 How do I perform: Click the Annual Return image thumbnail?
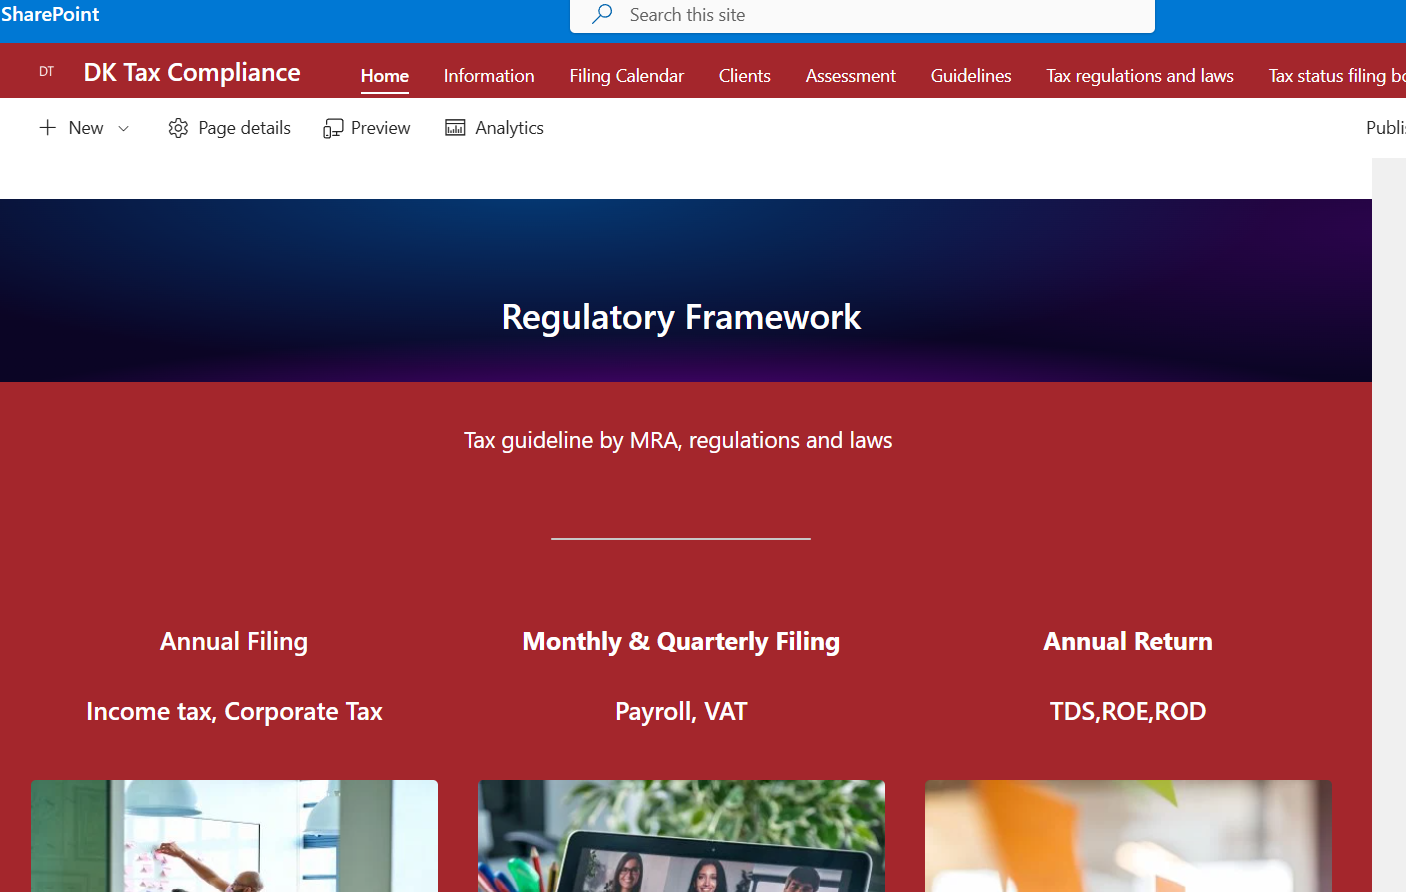pyautogui.click(x=1128, y=835)
